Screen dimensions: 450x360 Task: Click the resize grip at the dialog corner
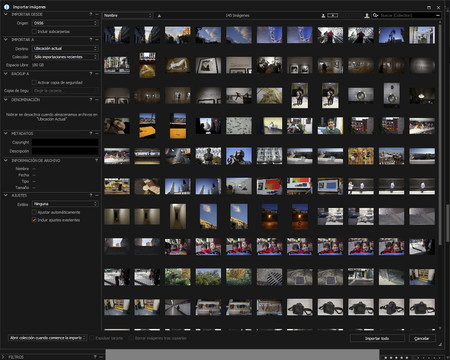(x=440, y=344)
